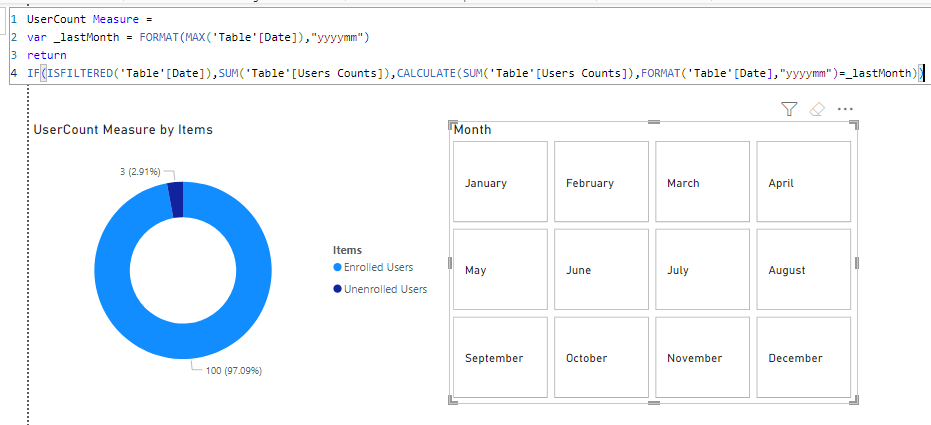Clear slicer selections with eraser icon
The image size is (931, 425).
click(817, 109)
